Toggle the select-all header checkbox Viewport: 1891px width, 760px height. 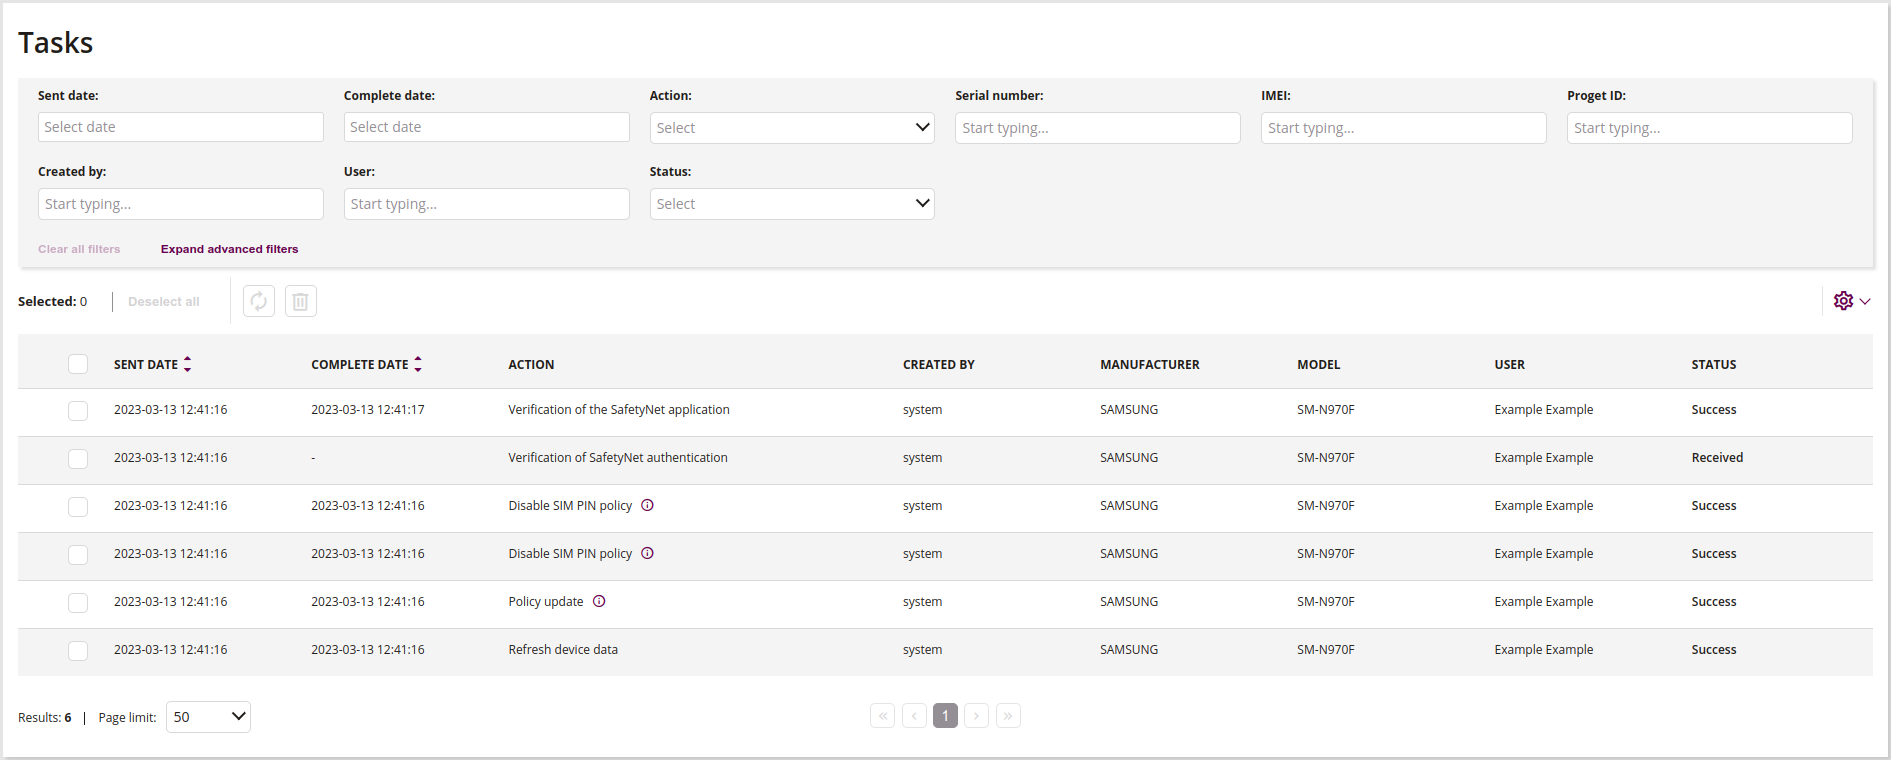click(x=78, y=364)
